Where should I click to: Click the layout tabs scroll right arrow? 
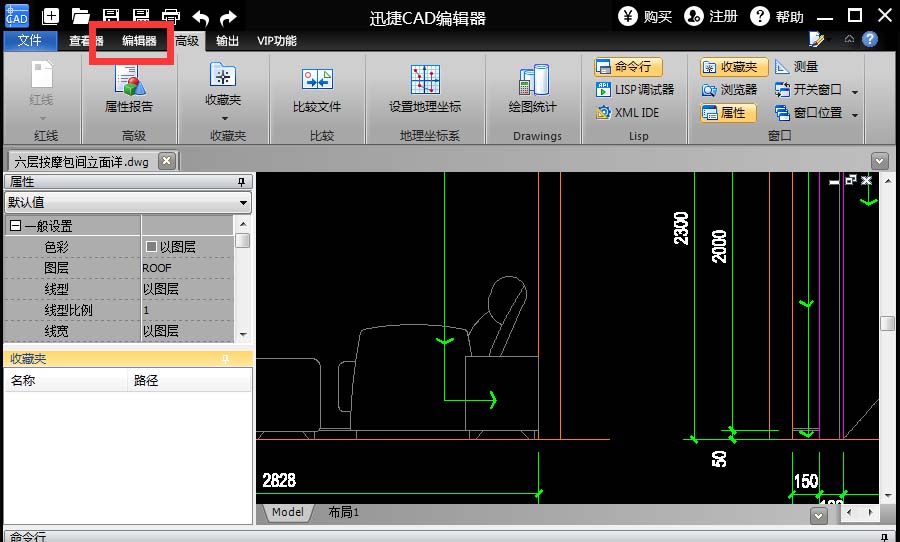(871, 512)
